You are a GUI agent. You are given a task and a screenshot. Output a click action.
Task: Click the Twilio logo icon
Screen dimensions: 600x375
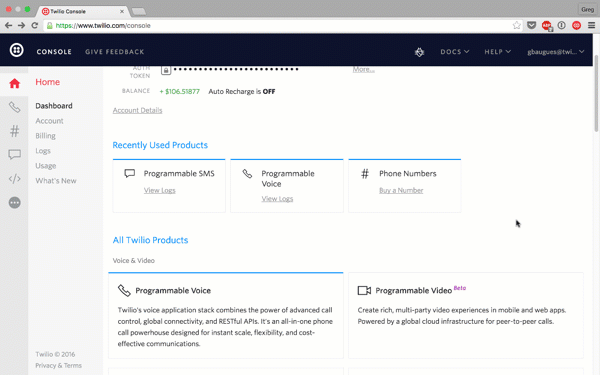pyautogui.click(x=16, y=50)
